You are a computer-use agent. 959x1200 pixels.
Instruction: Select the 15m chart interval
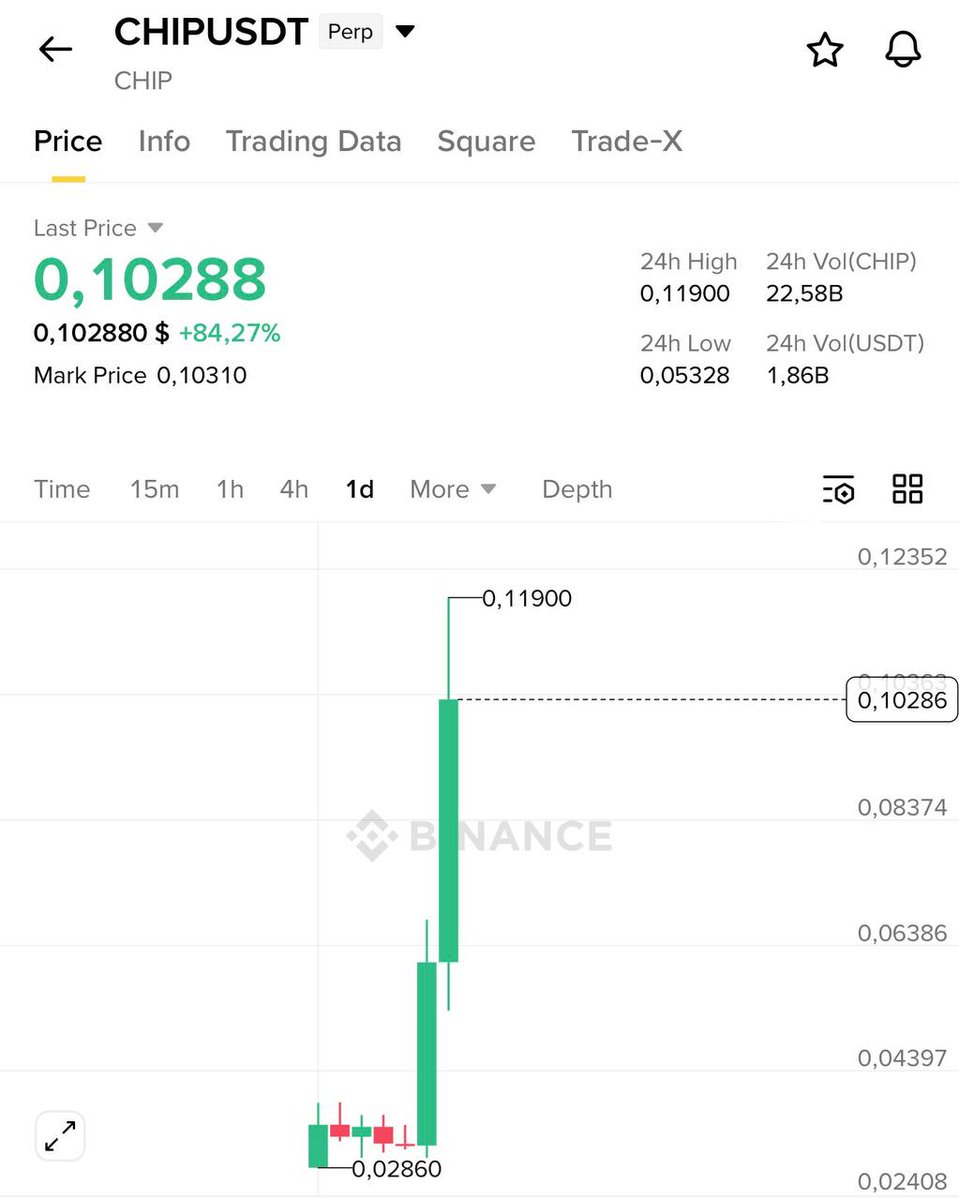click(x=154, y=489)
